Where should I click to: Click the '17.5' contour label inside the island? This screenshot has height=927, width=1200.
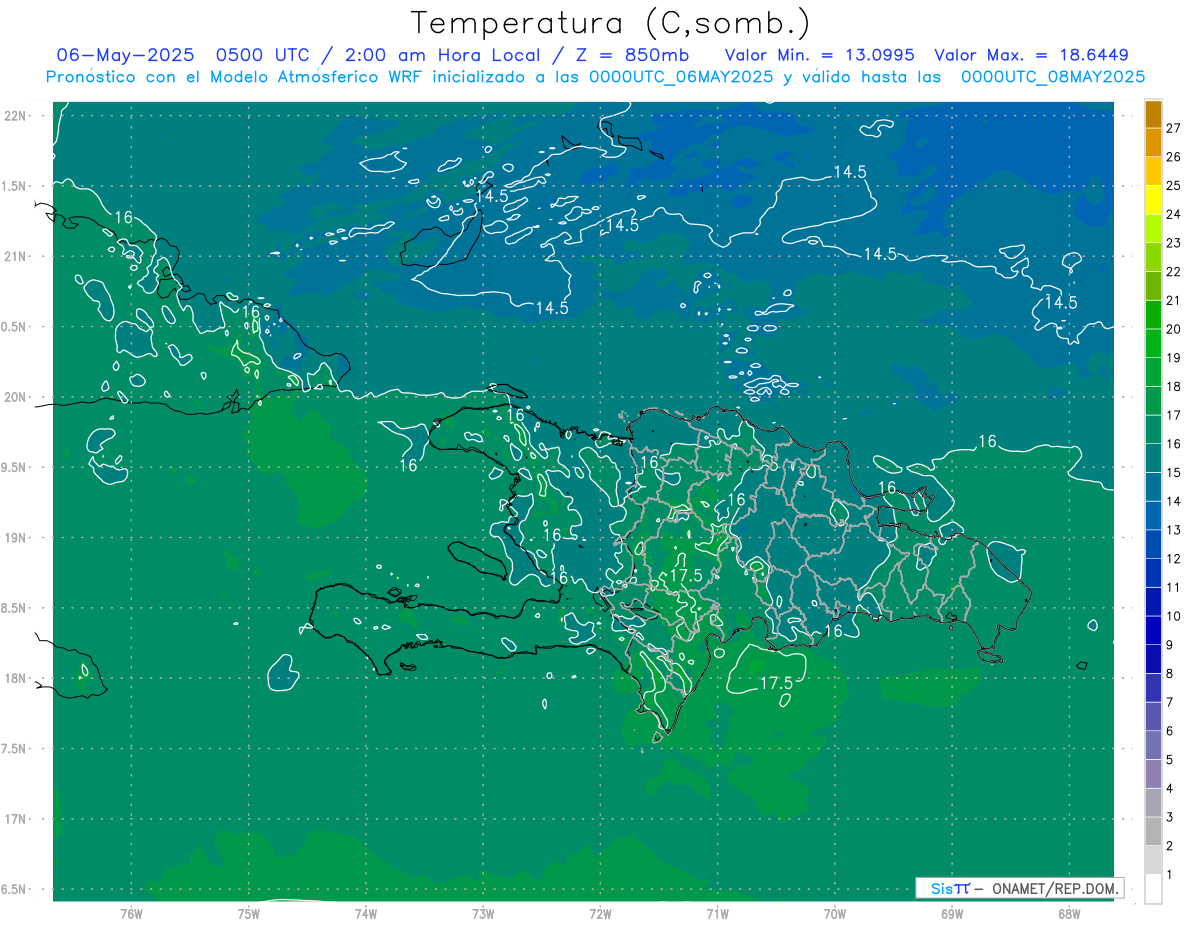coord(686,575)
